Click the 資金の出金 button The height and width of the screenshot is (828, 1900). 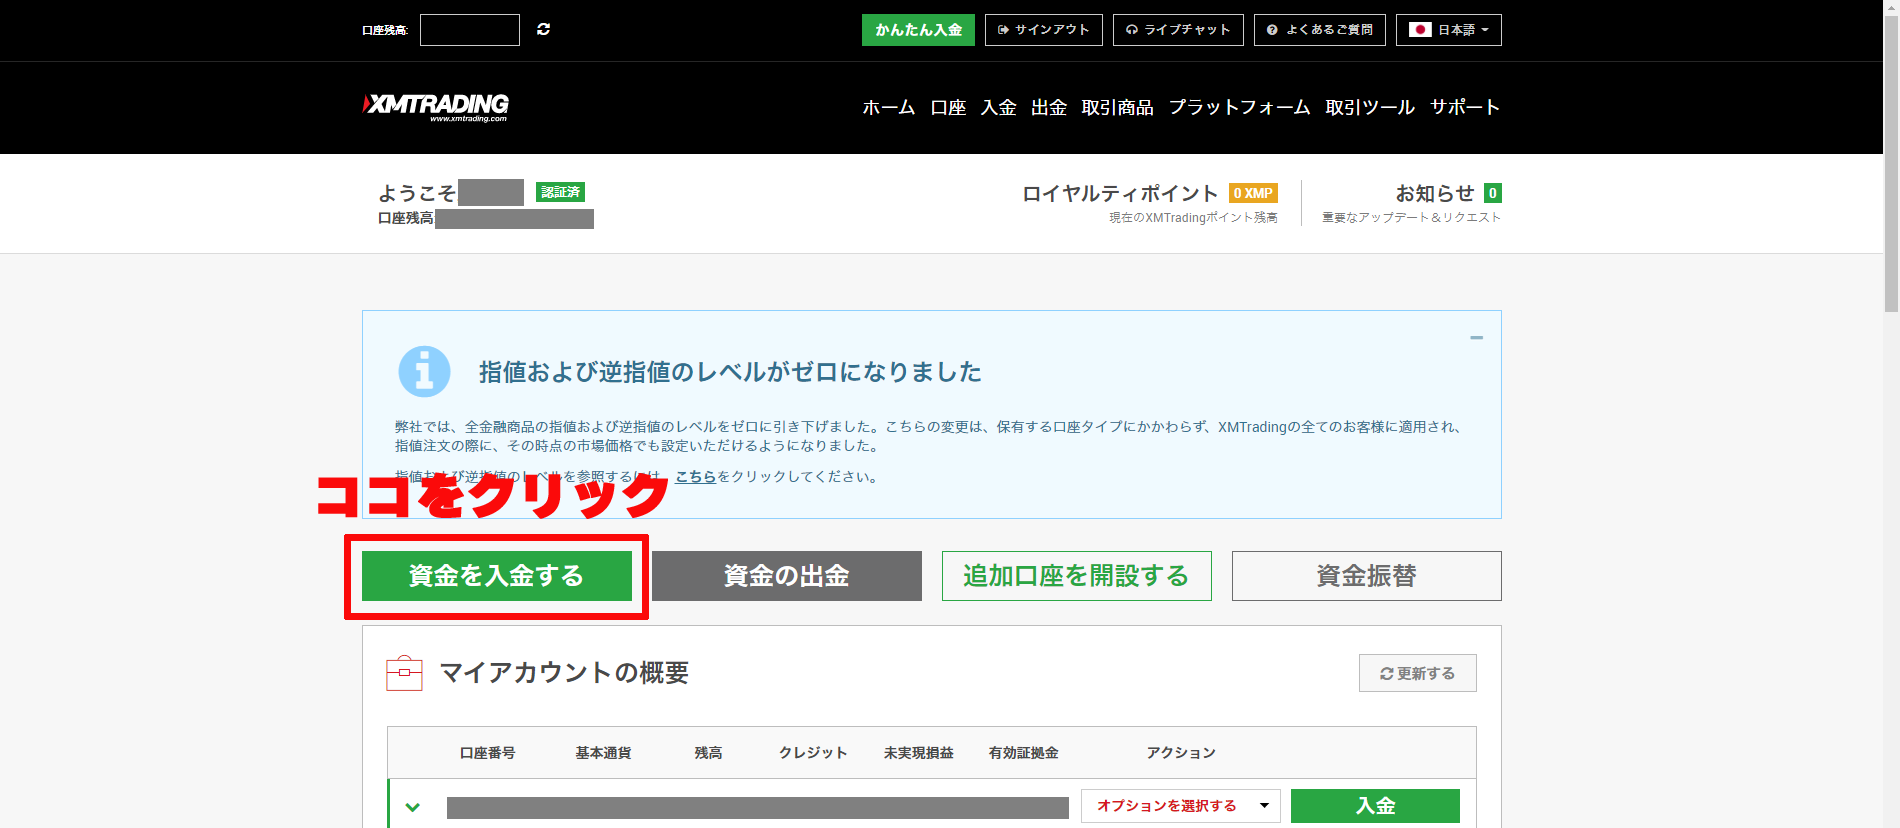click(x=786, y=576)
